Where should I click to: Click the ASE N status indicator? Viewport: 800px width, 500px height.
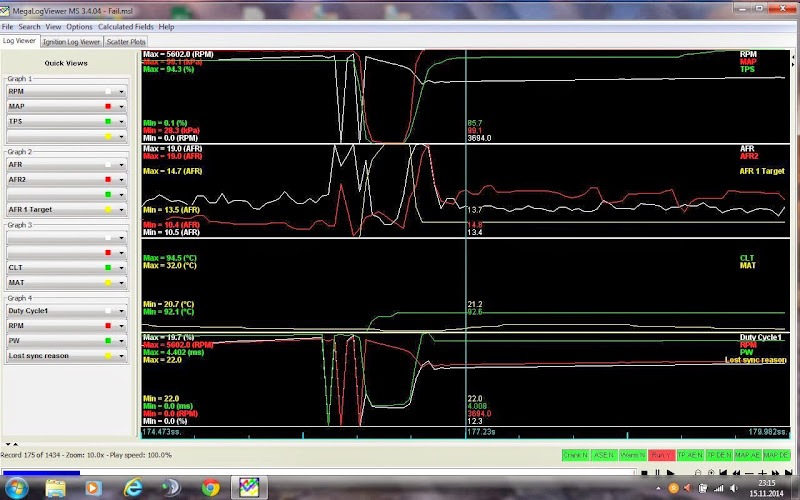(x=604, y=455)
